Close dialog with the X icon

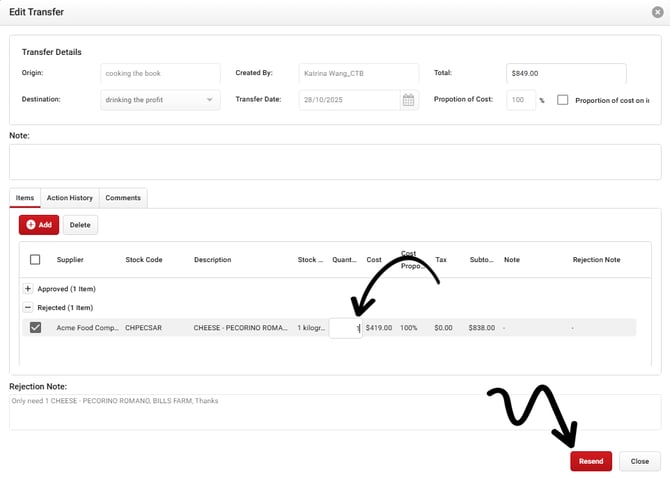[x=657, y=12]
